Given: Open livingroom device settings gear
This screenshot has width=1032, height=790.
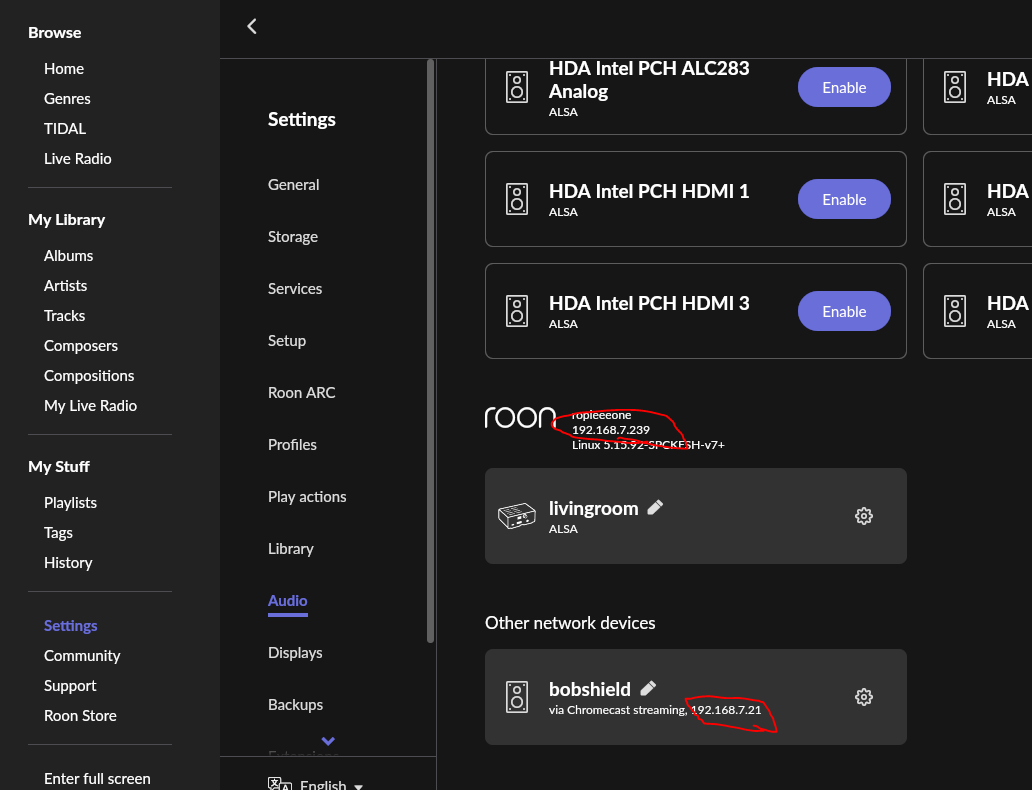Looking at the screenshot, I should tap(864, 516).
